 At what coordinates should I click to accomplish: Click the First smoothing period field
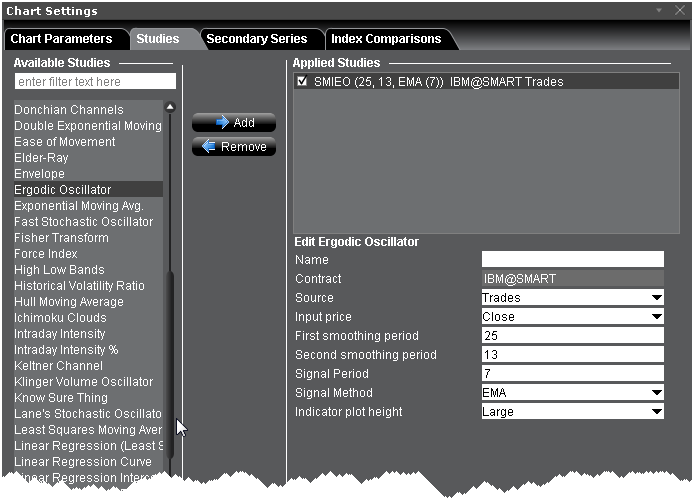[x=572, y=336]
